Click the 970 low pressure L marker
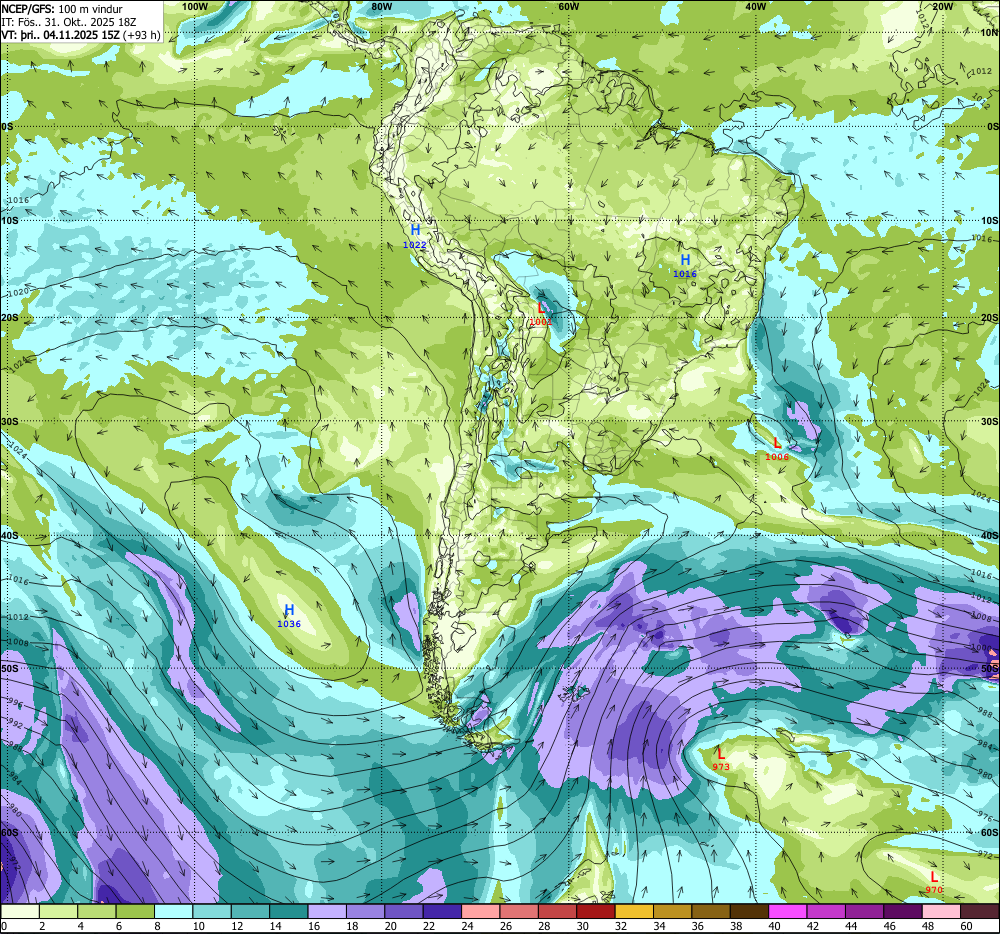The width and height of the screenshot is (1000, 934). 934,877
